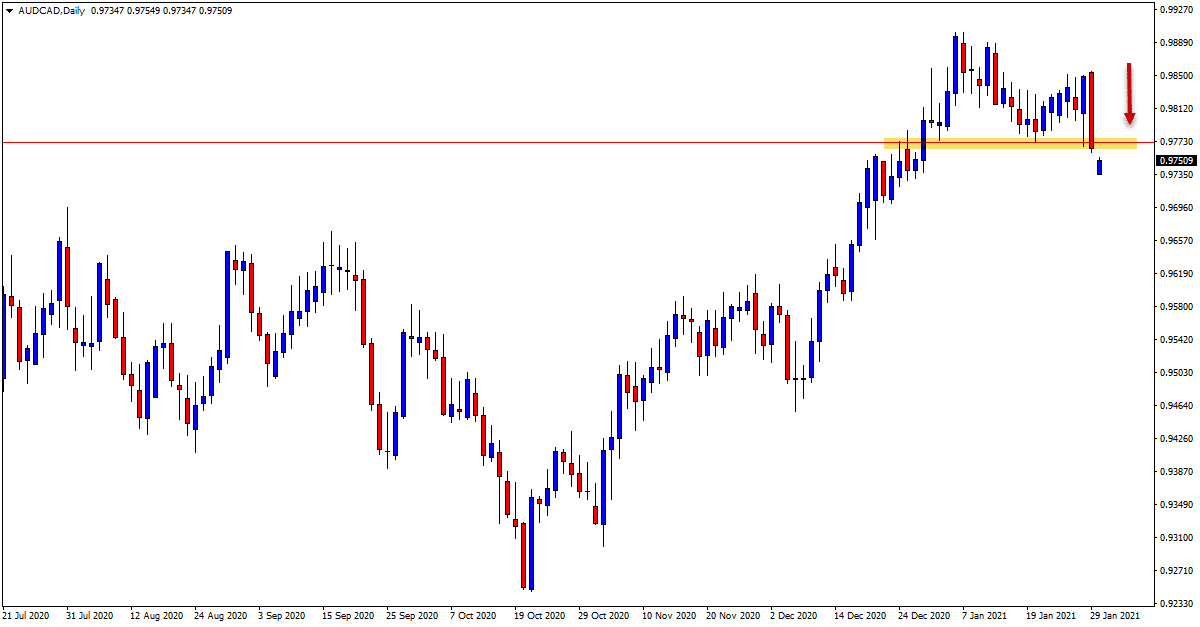The height and width of the screenshot is (627, 1200).
Task: Click the 2 Dec 2020 date label
Action: point(794,616)
